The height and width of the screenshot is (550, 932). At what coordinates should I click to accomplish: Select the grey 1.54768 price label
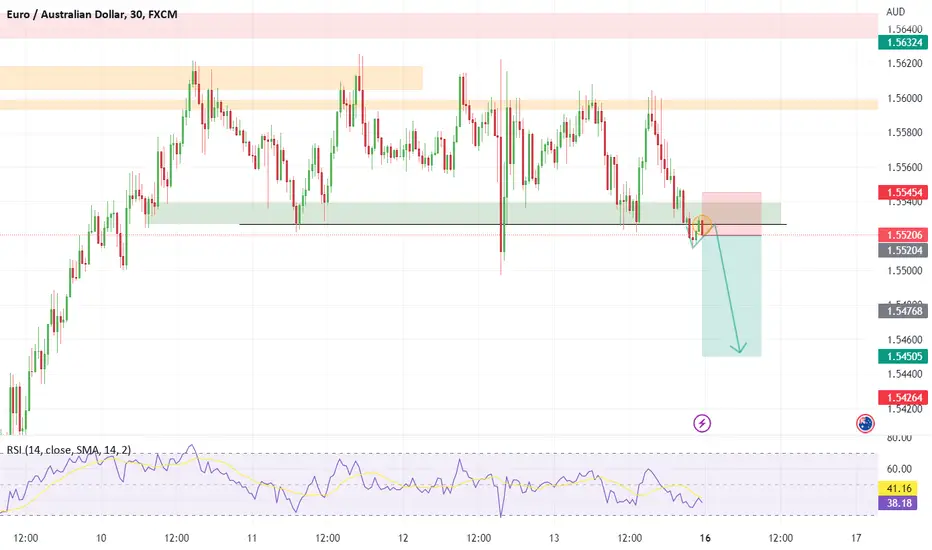[x=903, y=311]
